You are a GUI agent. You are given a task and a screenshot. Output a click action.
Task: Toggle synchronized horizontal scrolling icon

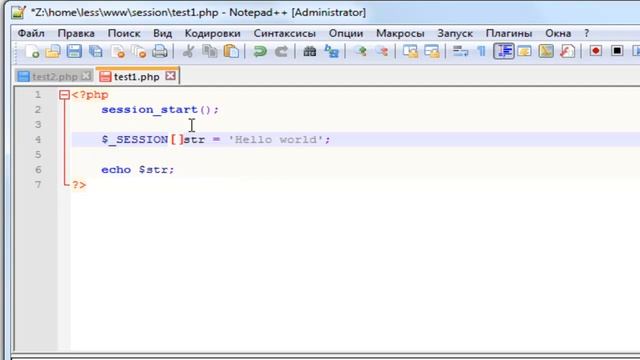point(432,51)
